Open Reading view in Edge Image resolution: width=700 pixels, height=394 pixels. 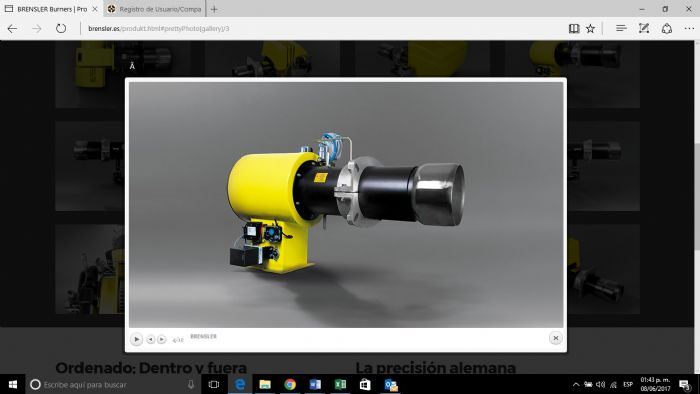(574, 29)
